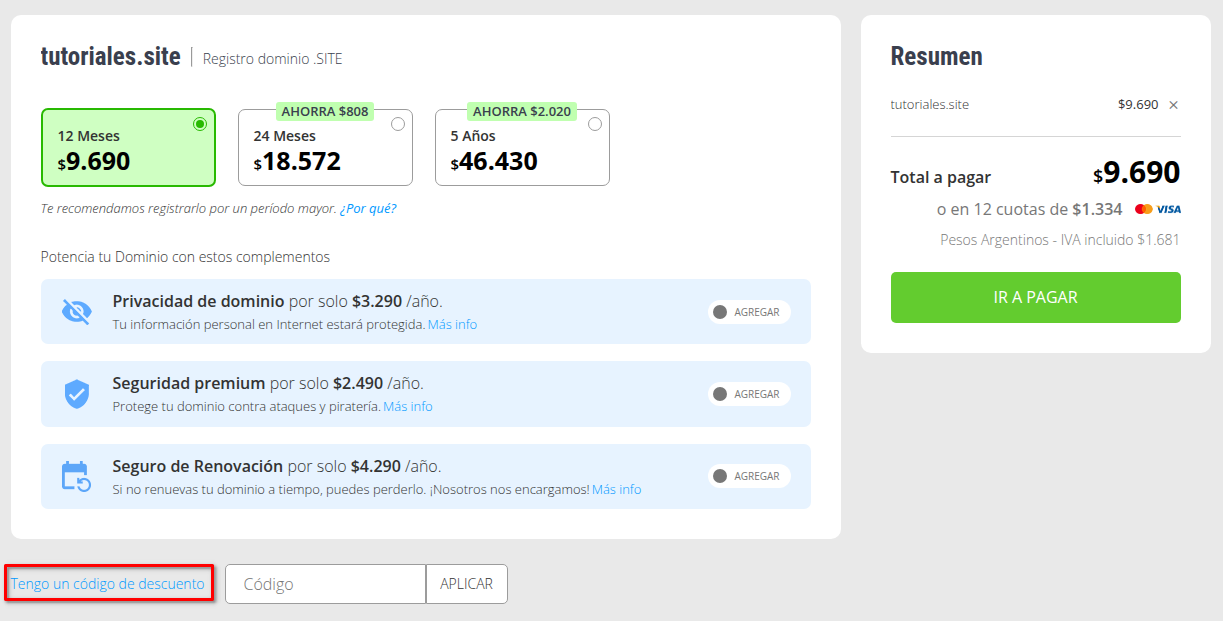Focus the Código discount input field

pyautogui.click(x=326, y=584)
